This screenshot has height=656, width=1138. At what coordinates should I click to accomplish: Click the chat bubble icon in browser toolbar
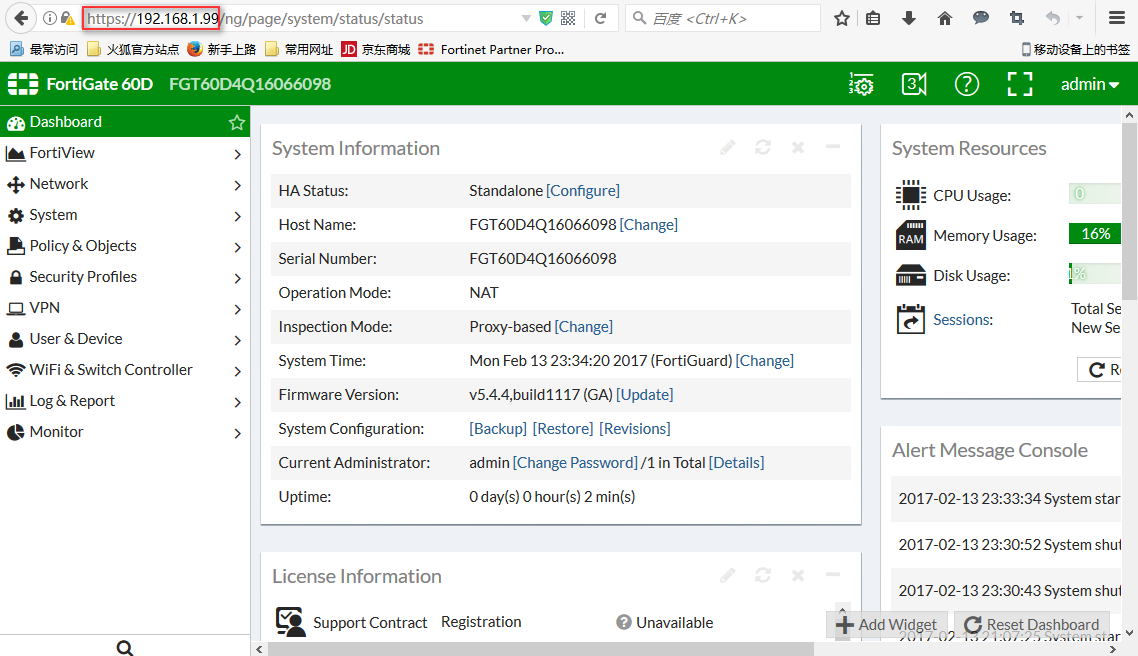click(x=981, y=17)
